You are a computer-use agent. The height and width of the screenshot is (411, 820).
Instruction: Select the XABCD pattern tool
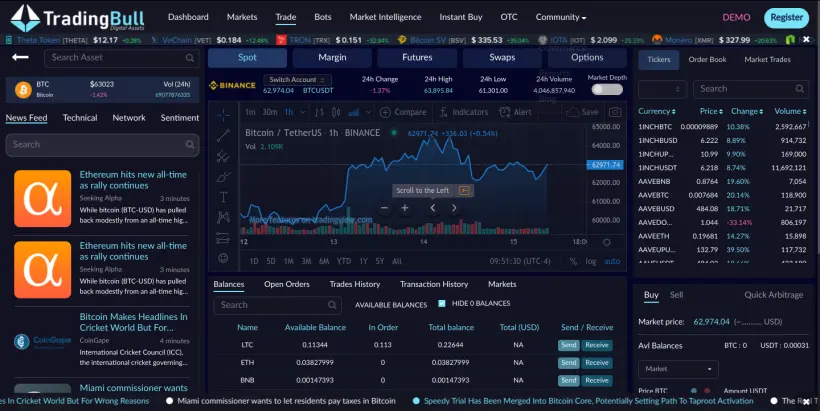[x=223, y=217]
